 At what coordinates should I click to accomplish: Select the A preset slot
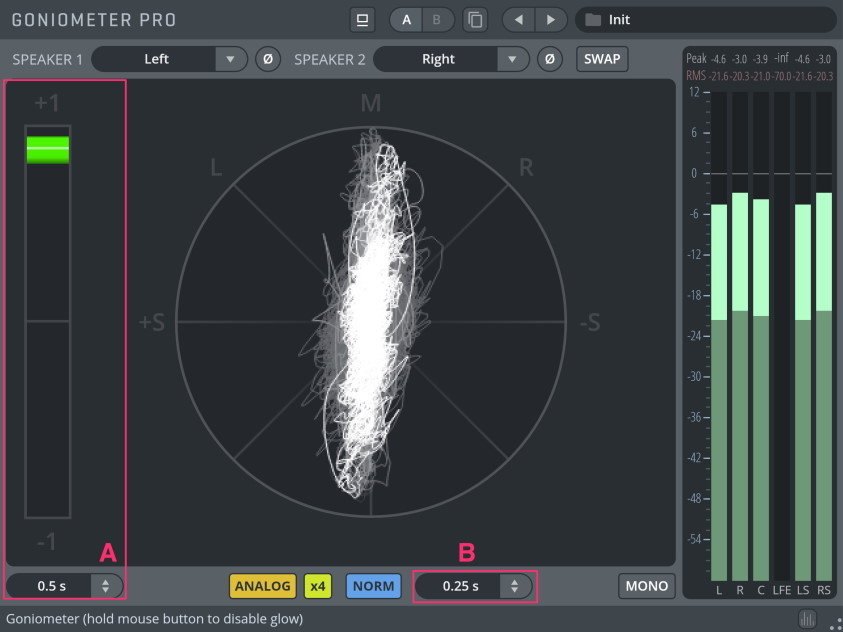[x=406, y=20]
